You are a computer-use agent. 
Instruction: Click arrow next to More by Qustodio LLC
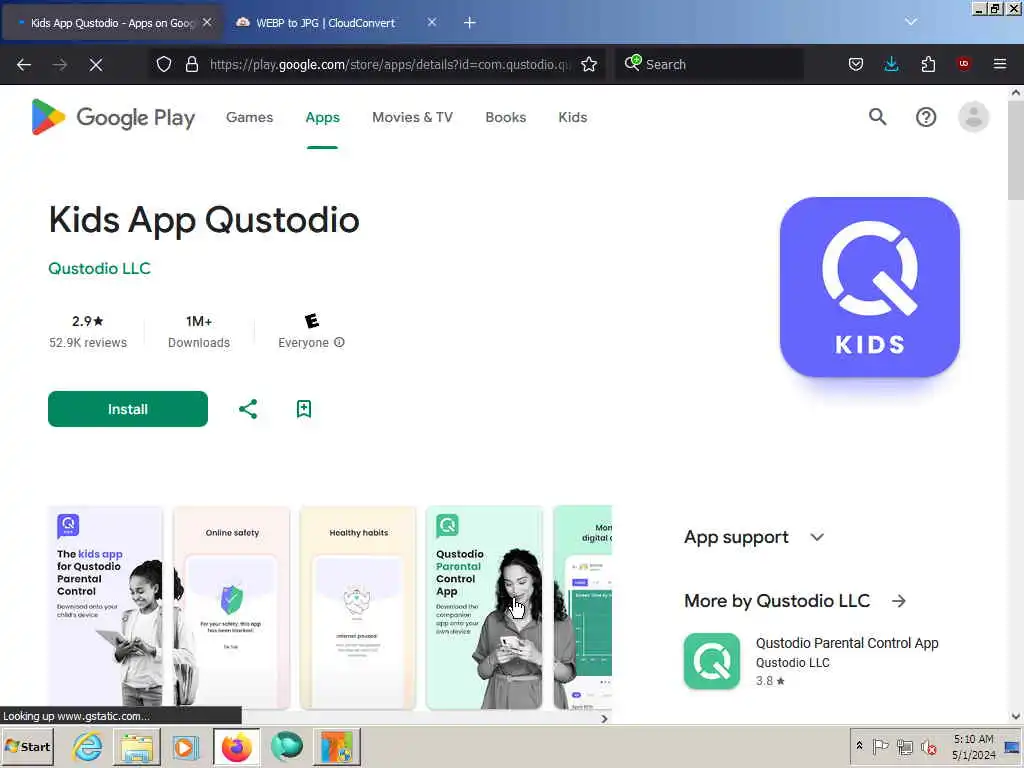899,601
